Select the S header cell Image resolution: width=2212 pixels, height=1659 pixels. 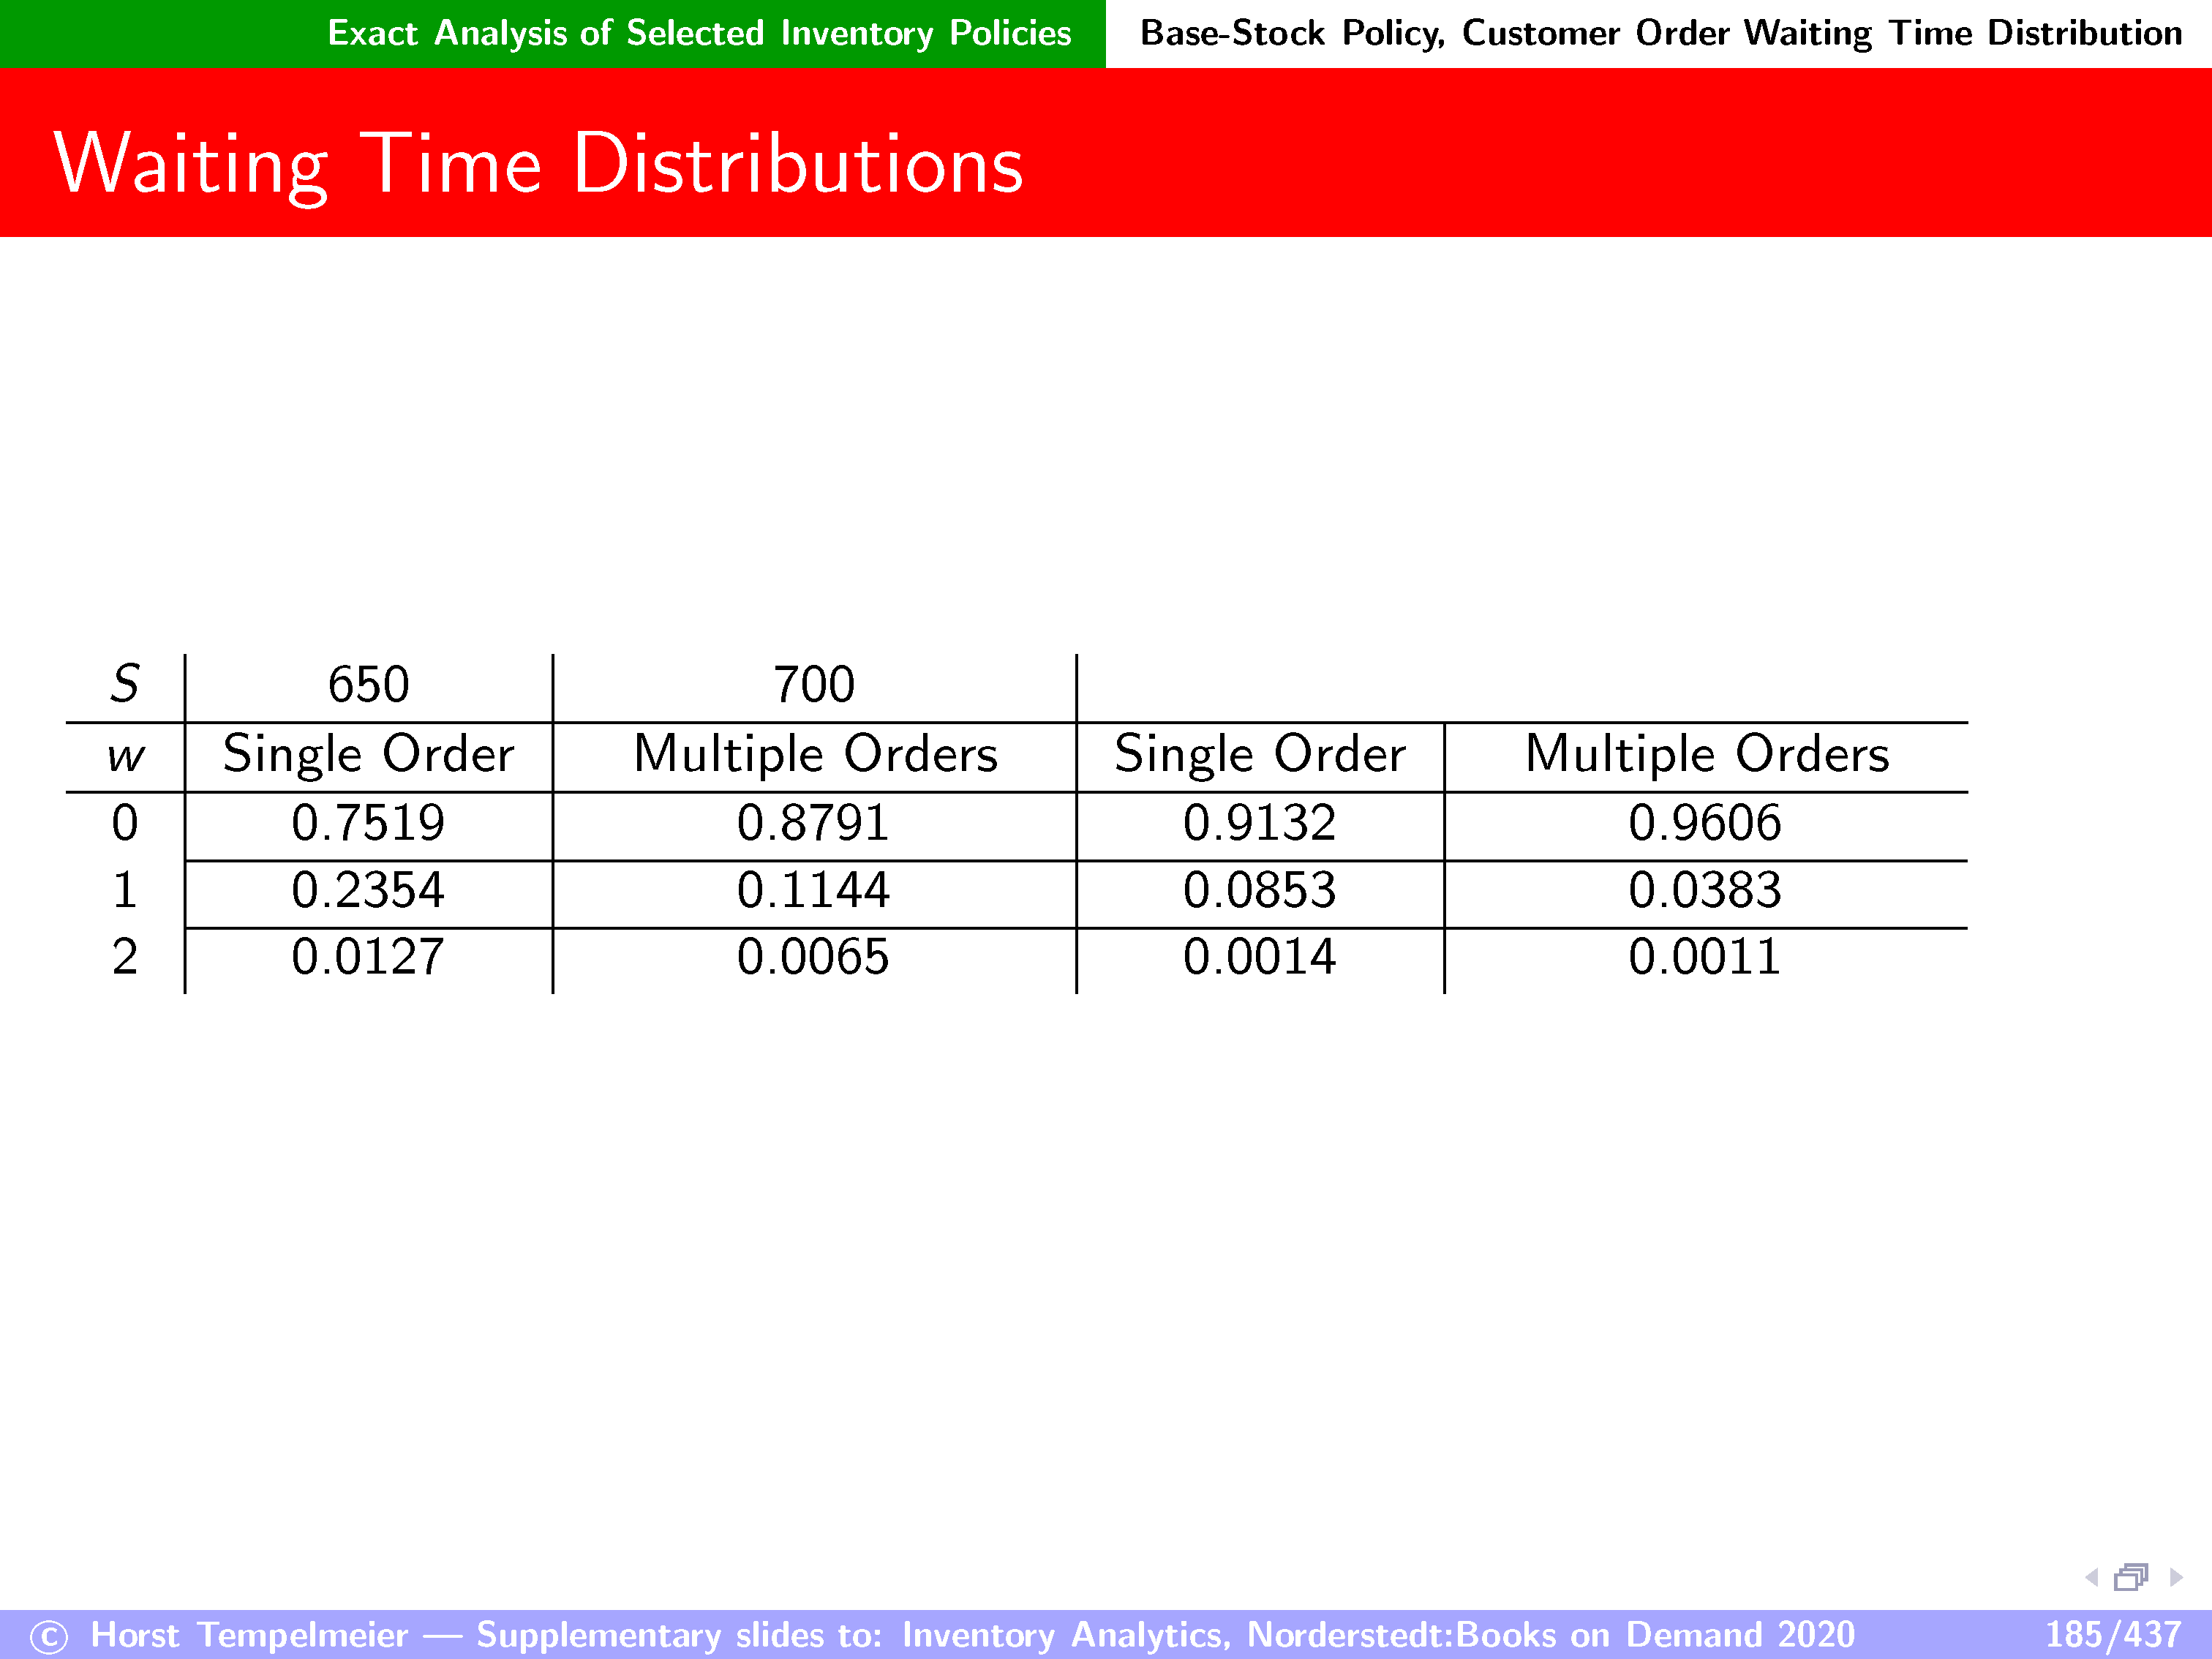[x=125, y=685]
